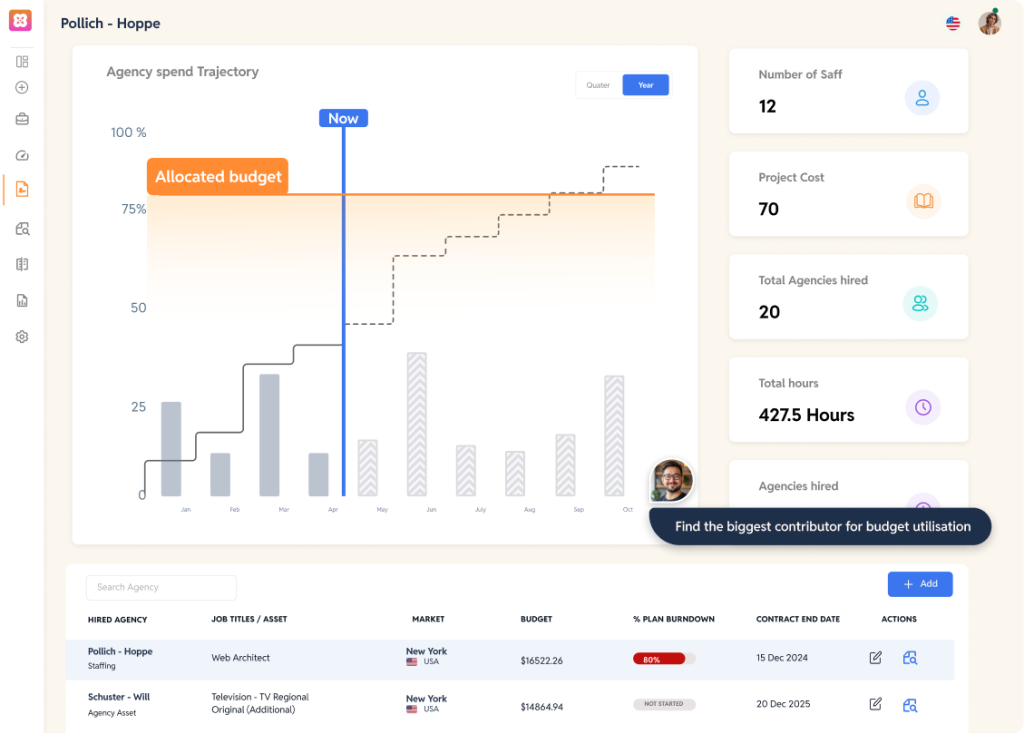Open the briefcase icon in sidebar
This screenshot has height=734, width=1024.
point(22,120)
